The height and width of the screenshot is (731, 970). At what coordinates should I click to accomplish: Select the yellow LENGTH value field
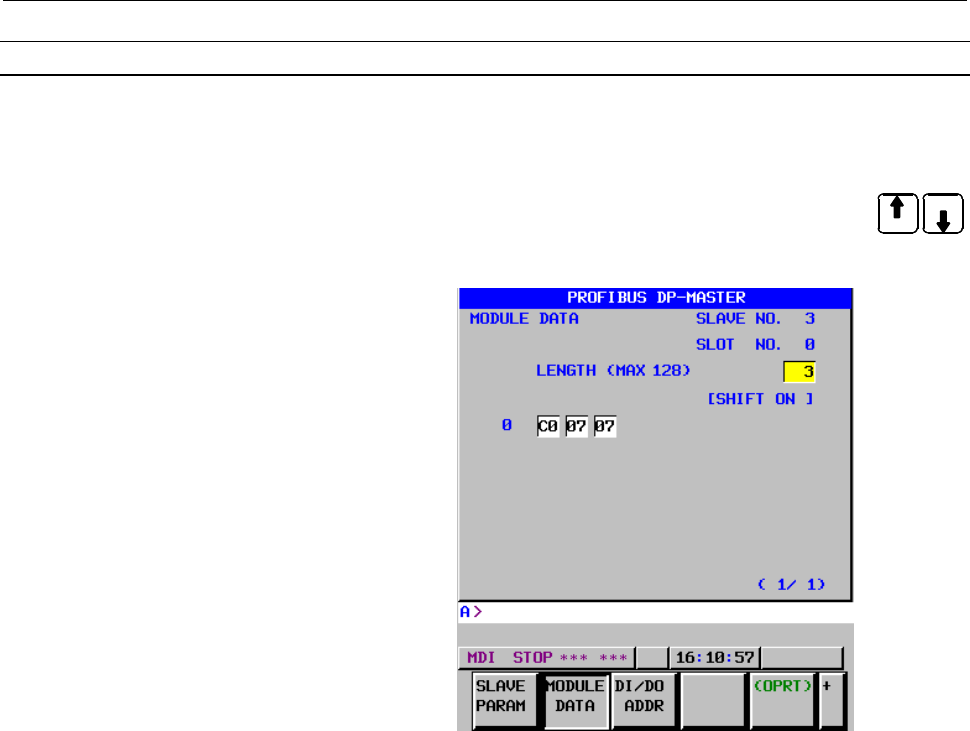click(800, 372)
